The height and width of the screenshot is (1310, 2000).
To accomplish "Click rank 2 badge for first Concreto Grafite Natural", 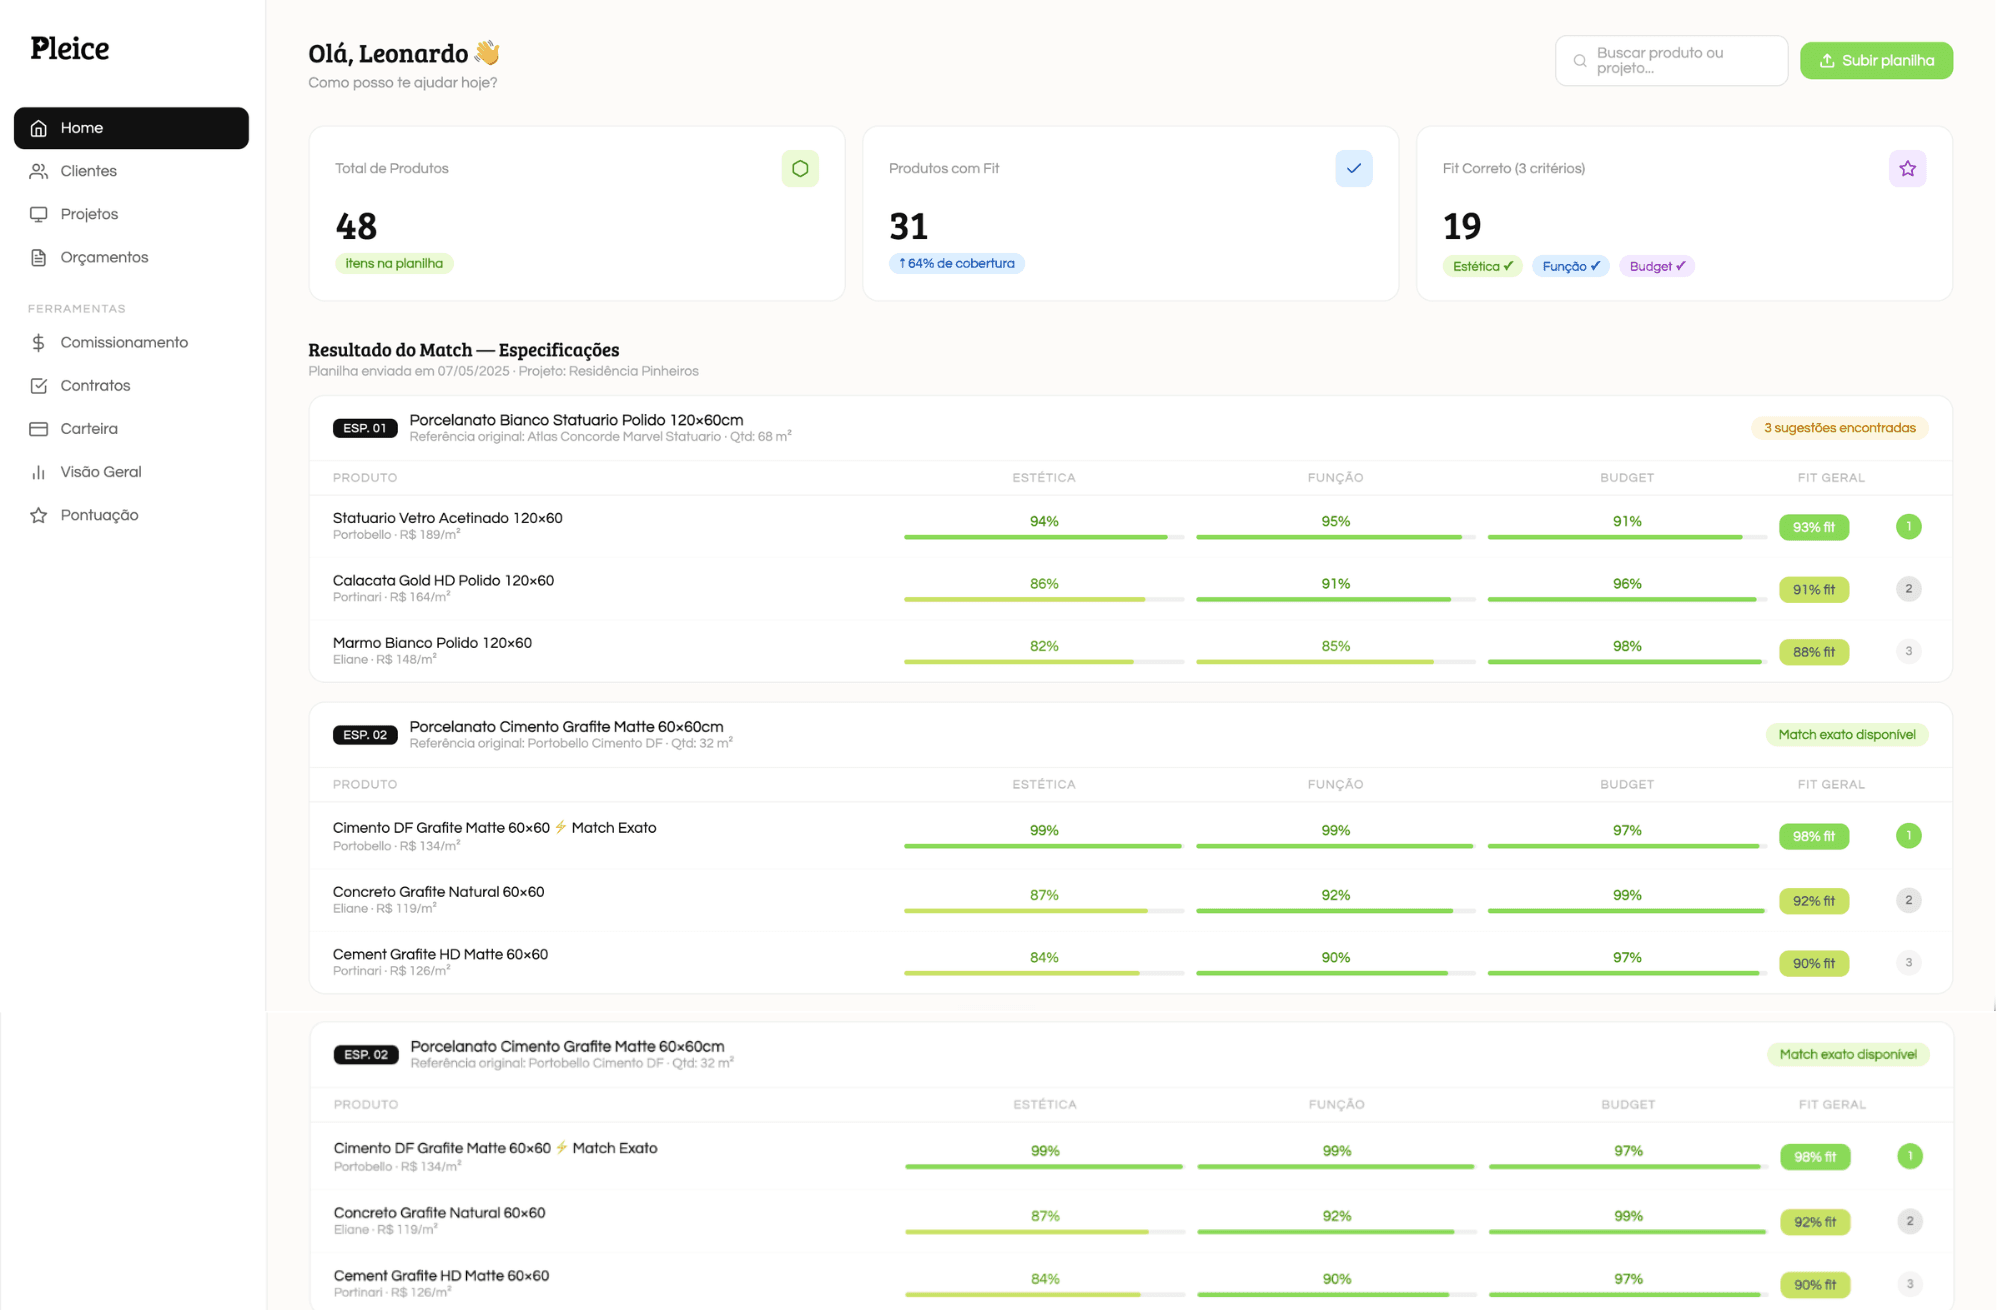I will pos(1908,900).
